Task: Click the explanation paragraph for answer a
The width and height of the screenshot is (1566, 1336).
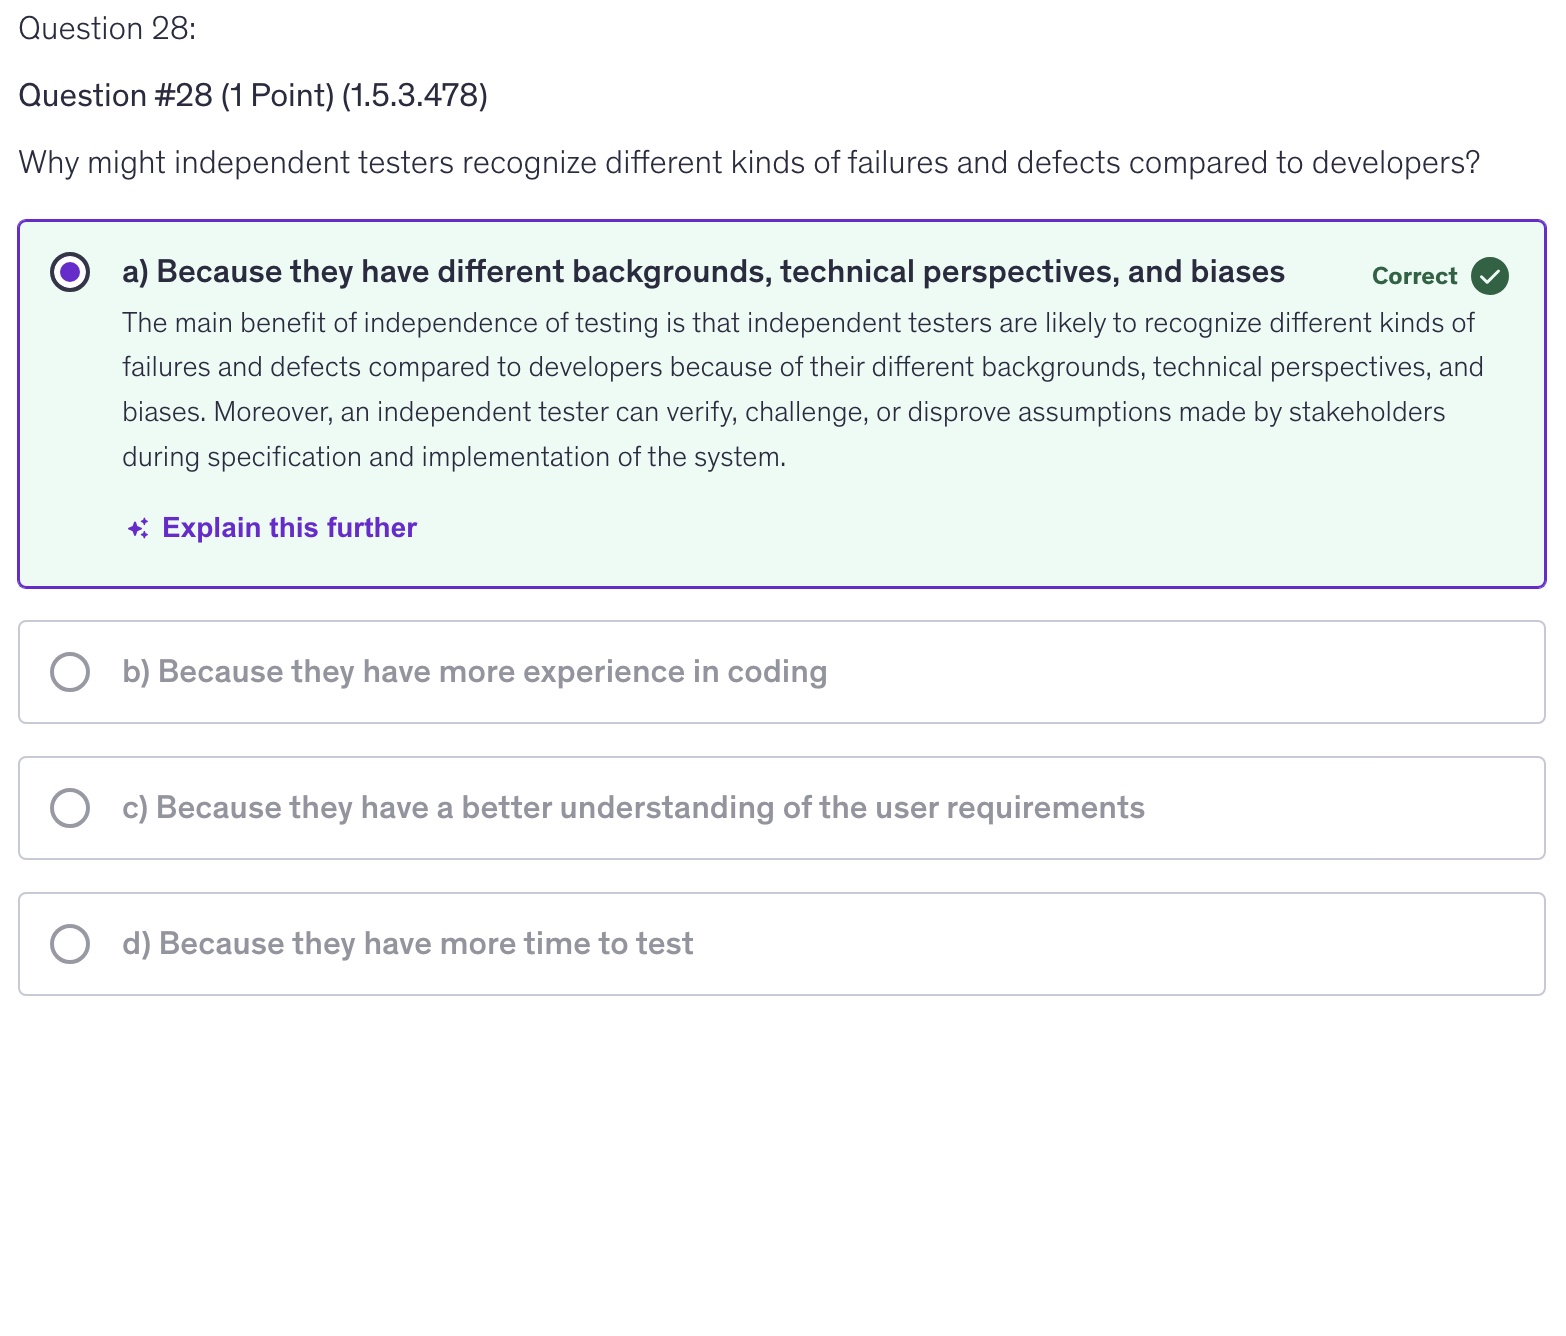Action: pos(802,390)
